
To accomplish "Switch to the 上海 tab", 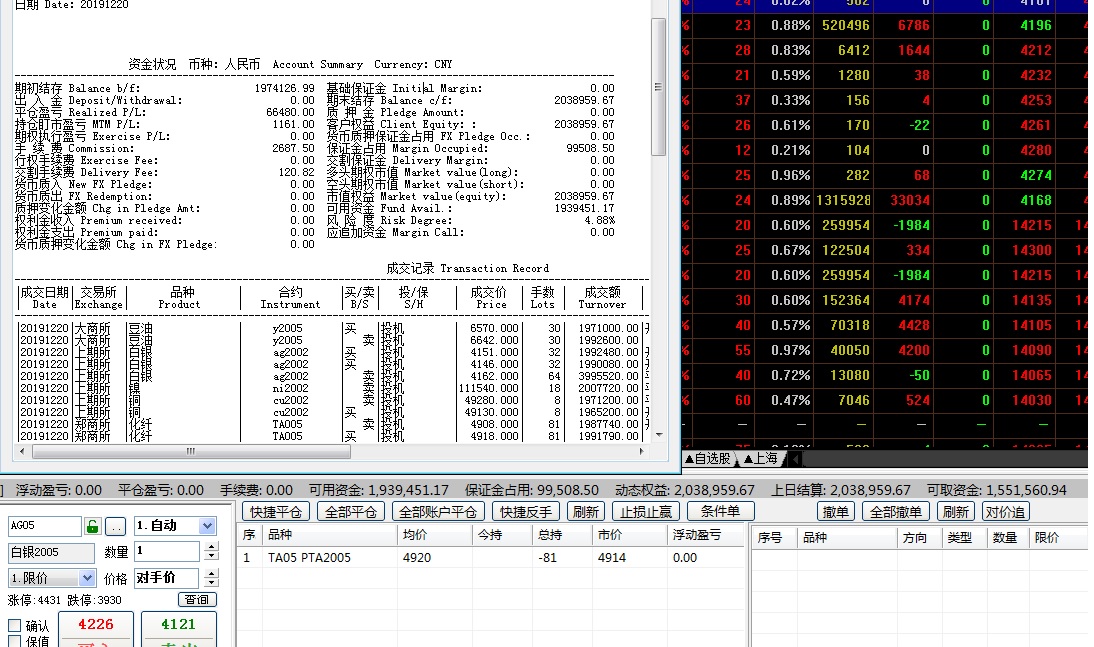I will (x=760, y=459).
